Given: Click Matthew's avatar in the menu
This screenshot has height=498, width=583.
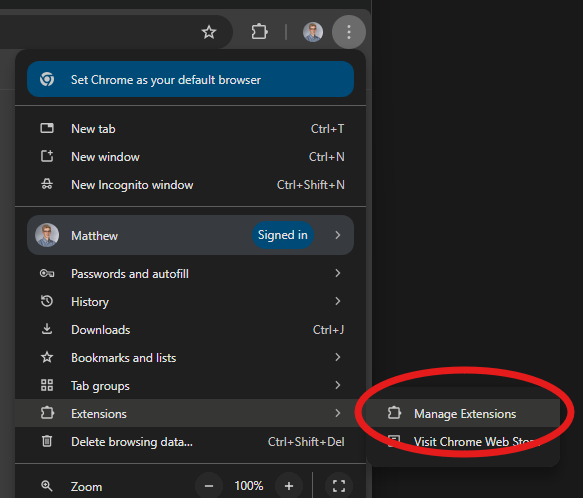Looking at the screenshot, I should point(47,235).
